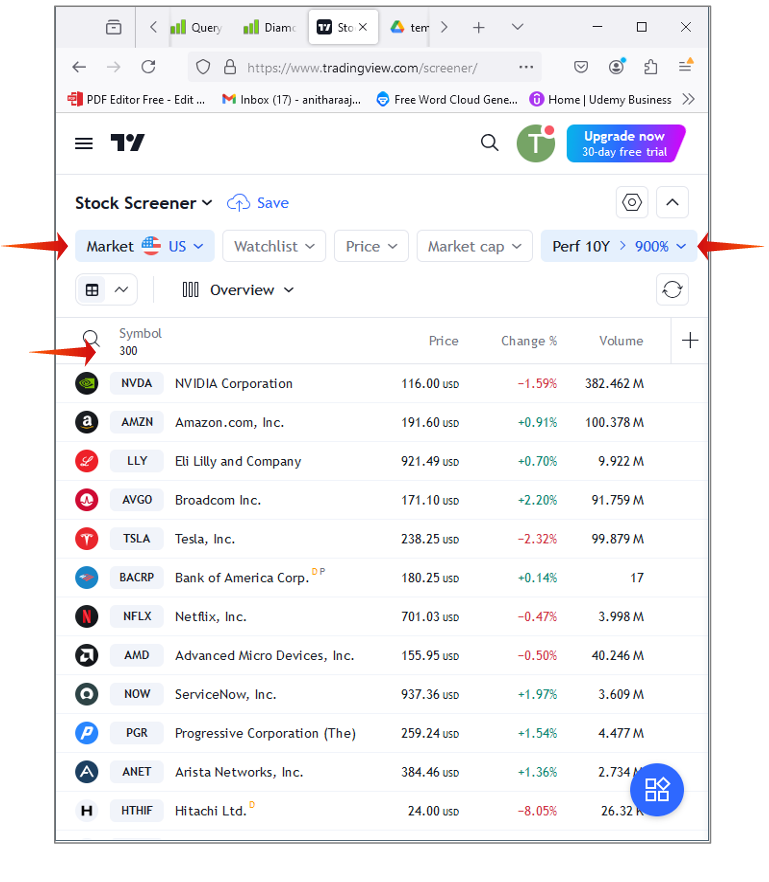Open the TSLA ticker symbol
Image resolution: width=769 pixels, height=882 pixels.
137,538
